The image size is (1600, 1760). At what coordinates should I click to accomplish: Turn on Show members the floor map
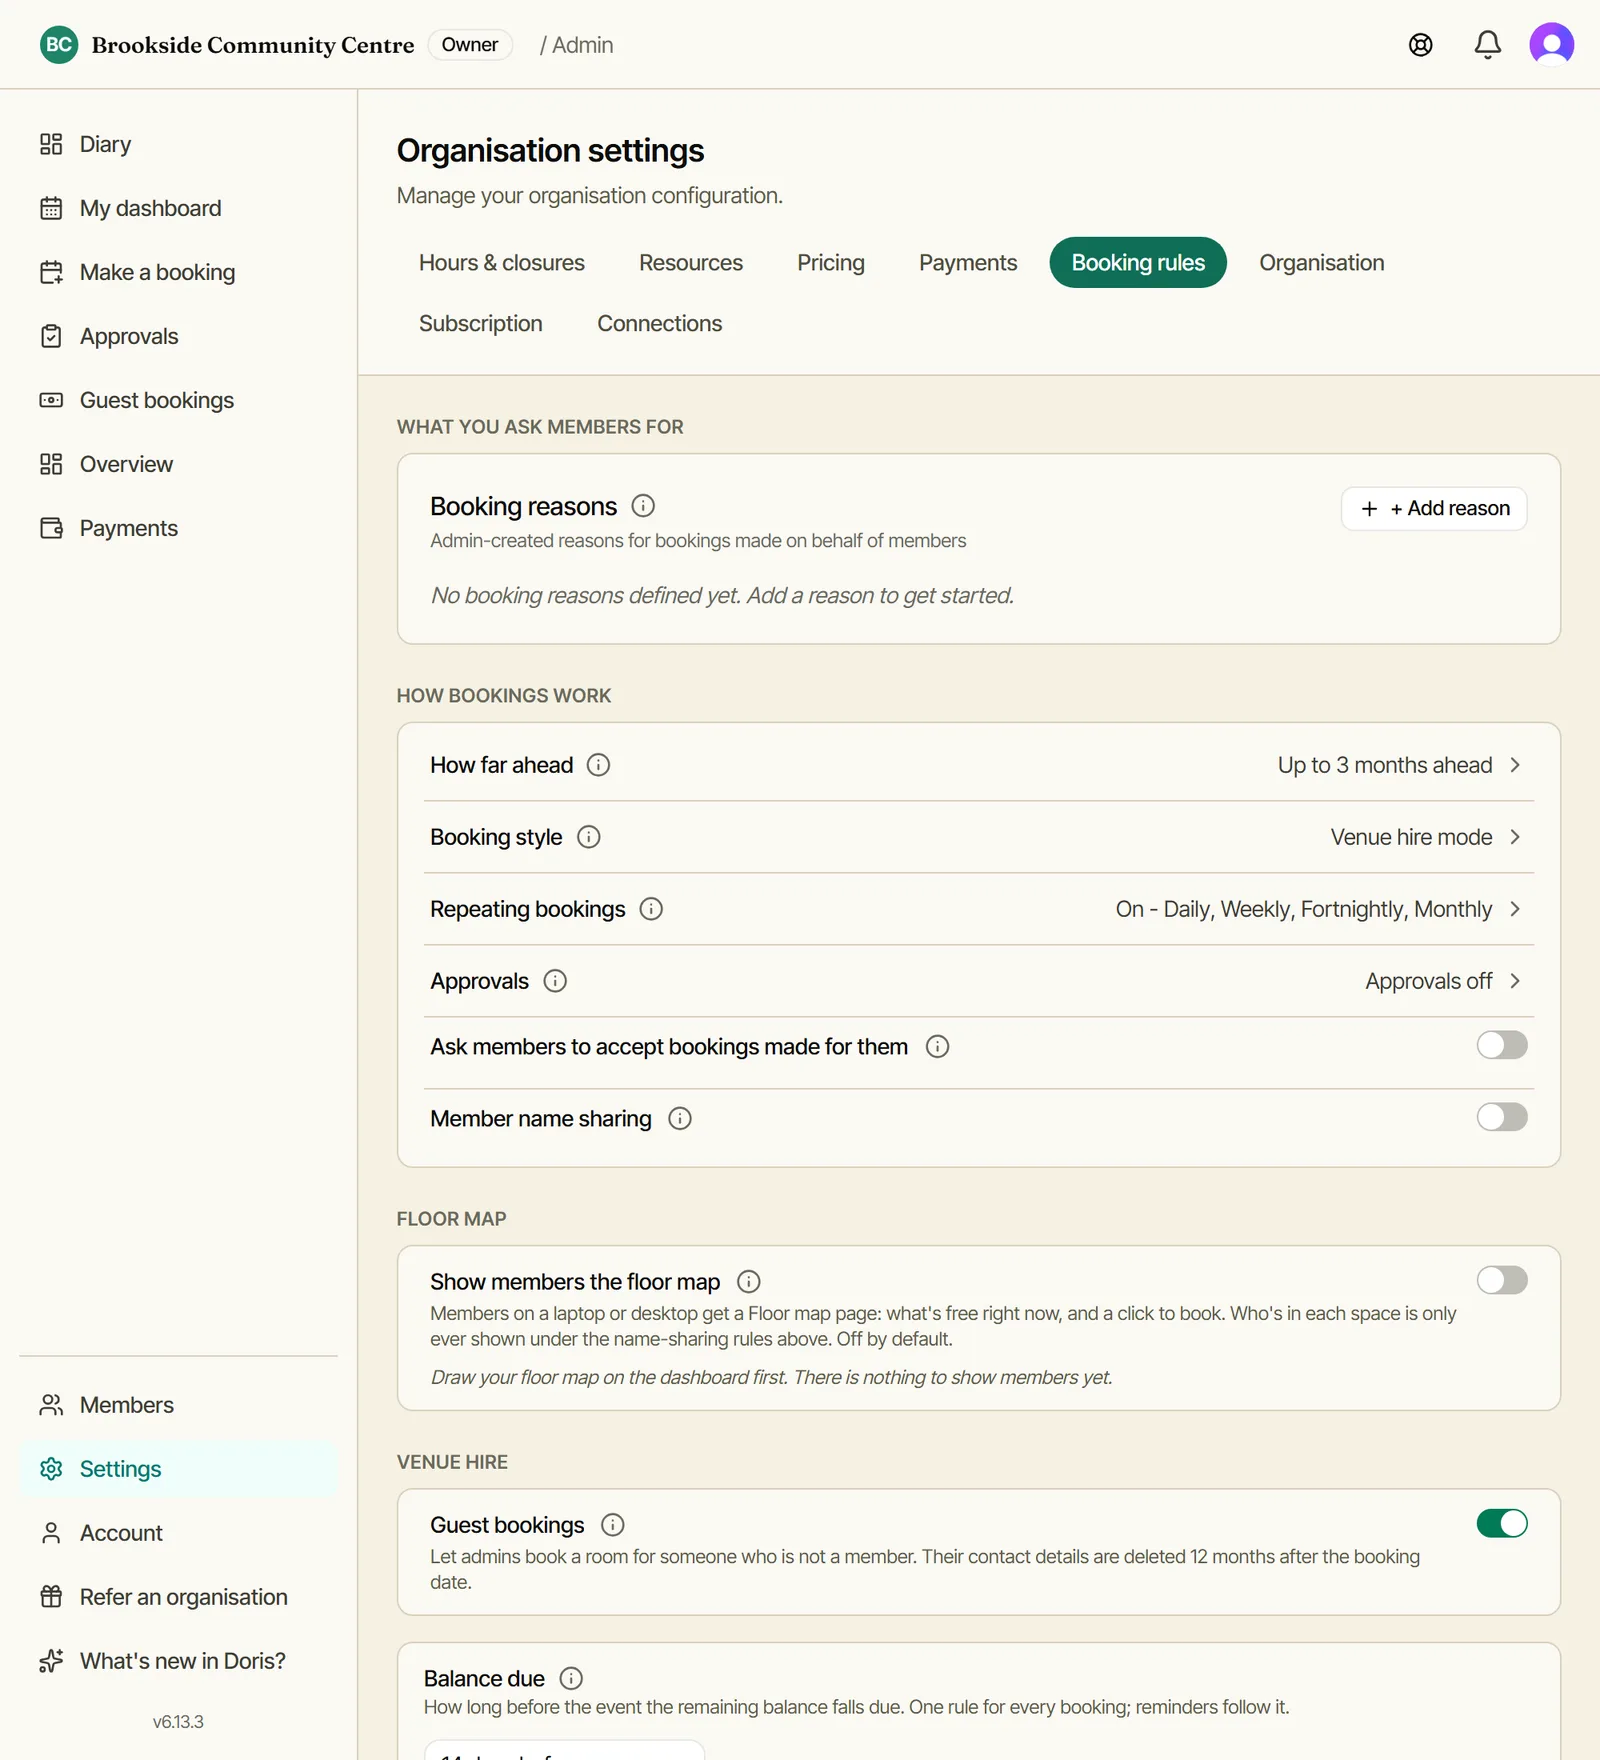click(x=1502, y=1280)
